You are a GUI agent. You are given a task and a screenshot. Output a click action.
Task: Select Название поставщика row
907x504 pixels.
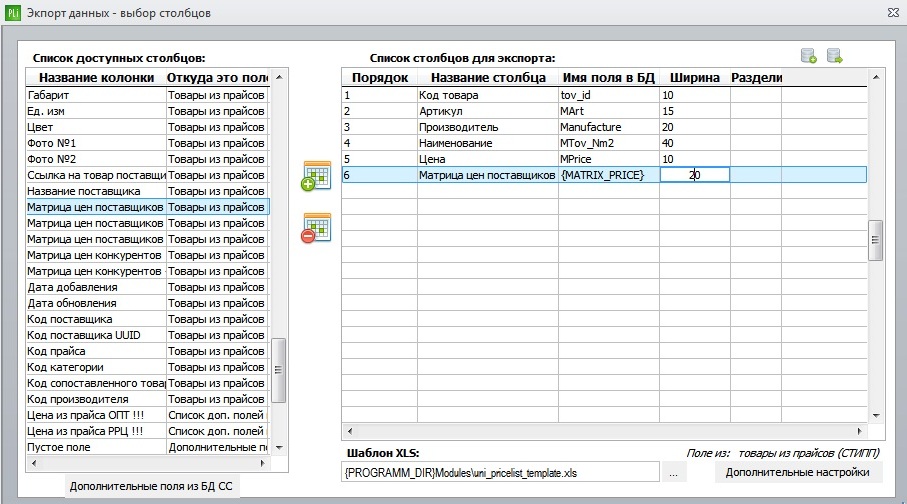[148, 191]
